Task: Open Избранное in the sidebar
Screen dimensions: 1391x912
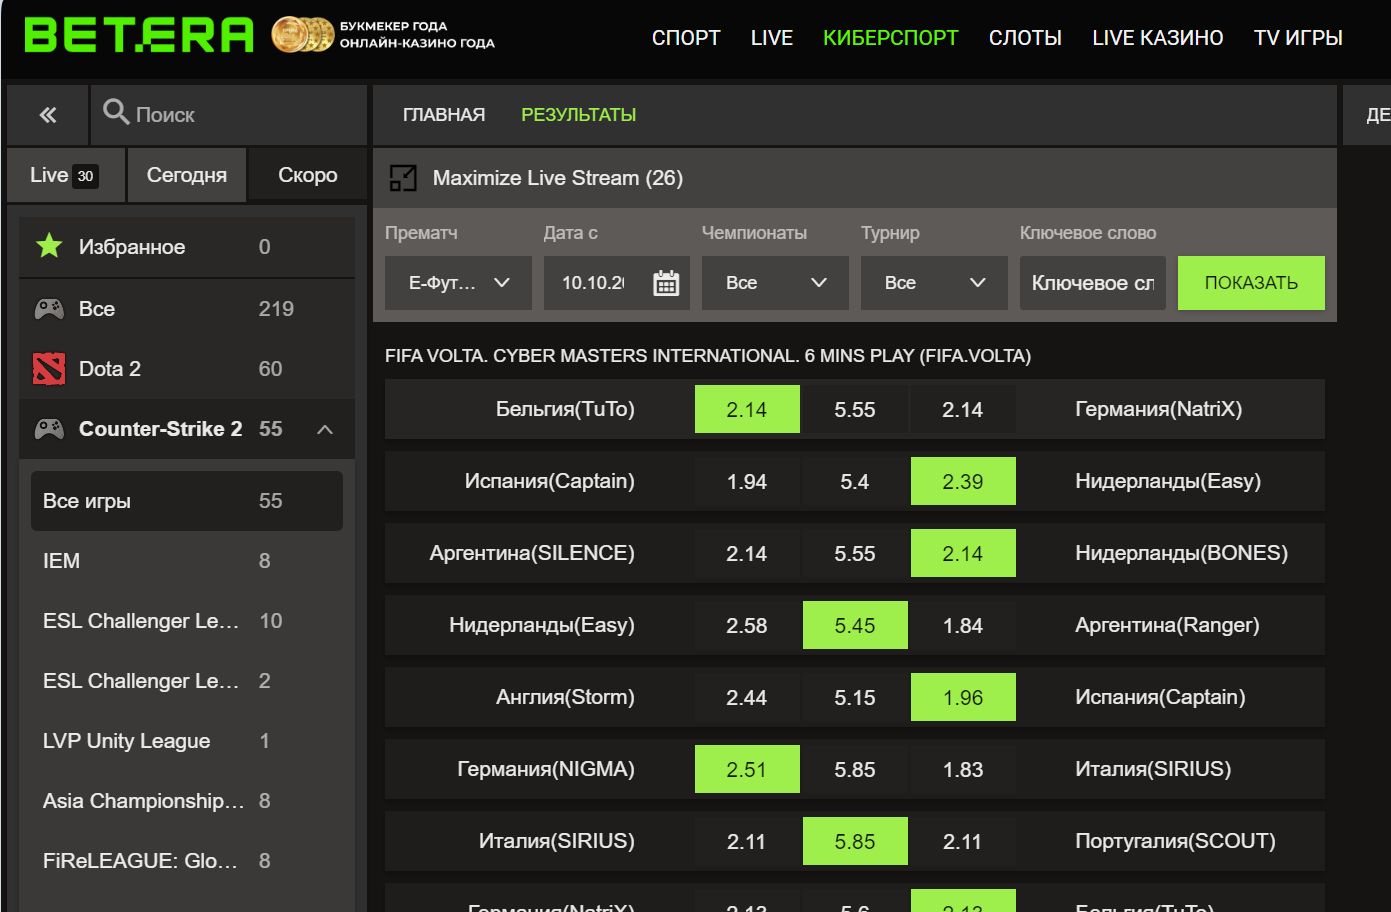Action: [187, 247]
